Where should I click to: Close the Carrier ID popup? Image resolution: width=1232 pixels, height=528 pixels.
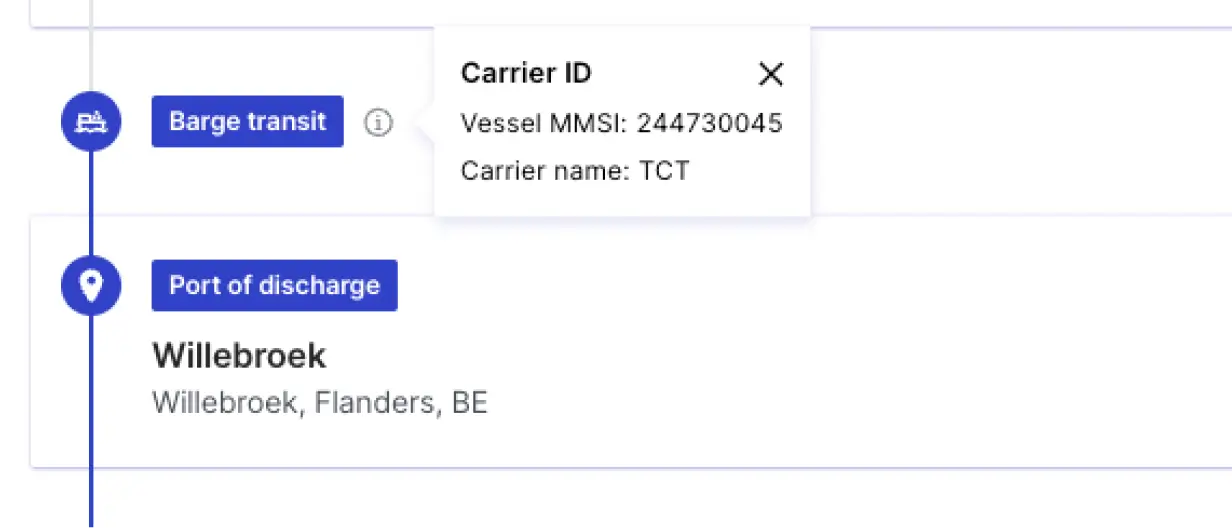770,74
